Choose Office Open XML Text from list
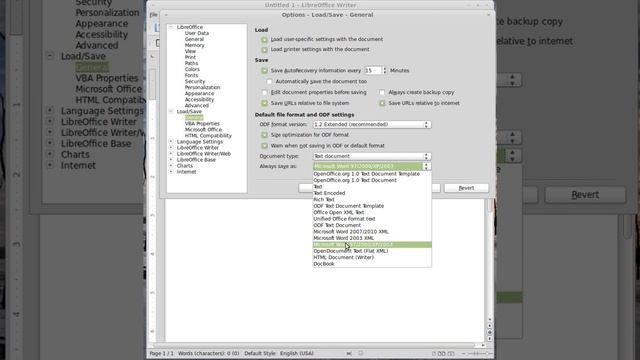Viewport: 640px width, 360px height. (x=372, y=213)
